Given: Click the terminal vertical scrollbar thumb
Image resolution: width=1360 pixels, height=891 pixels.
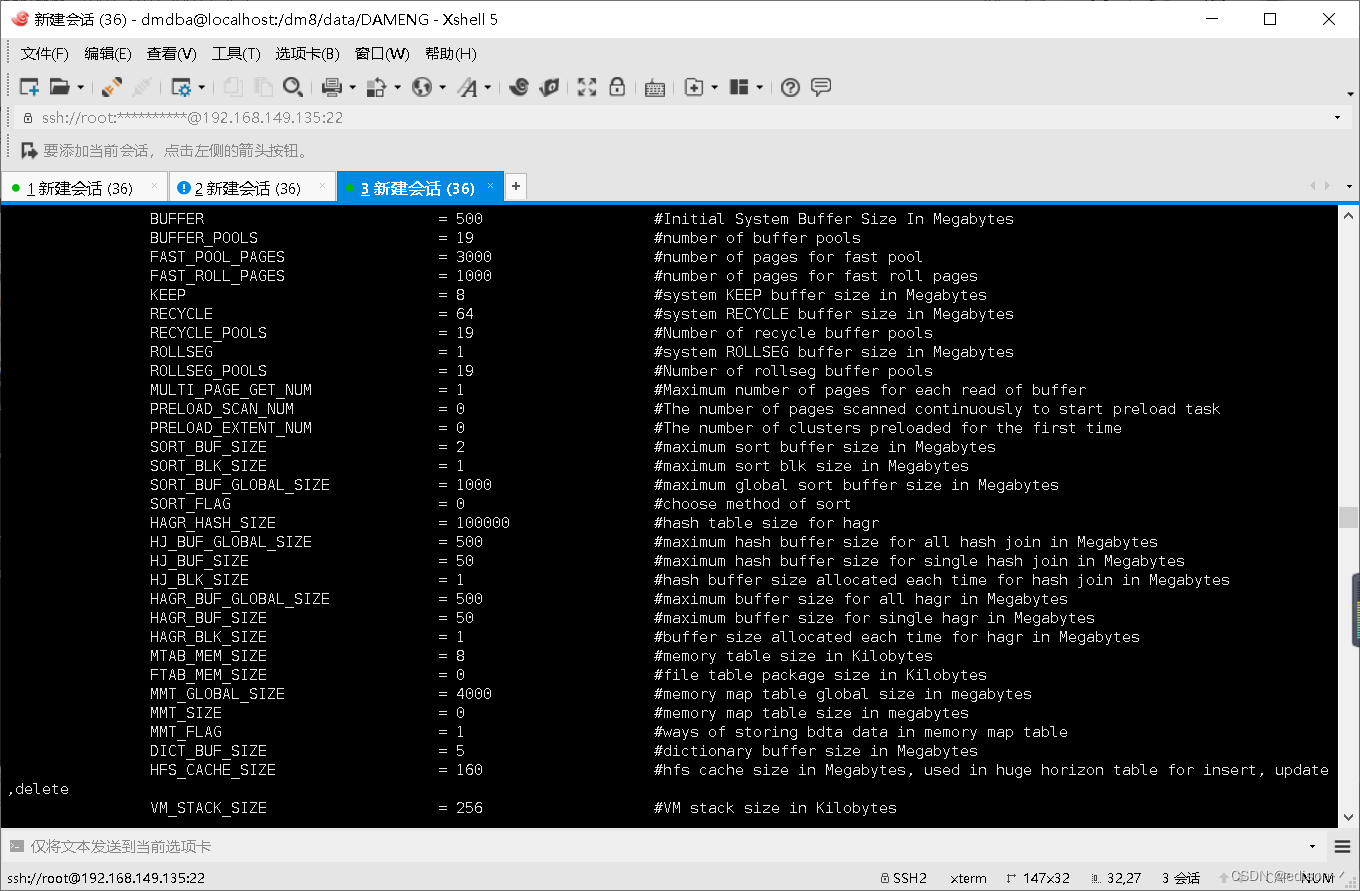Looking at the screenshot, I should (x=1348, y=517).
